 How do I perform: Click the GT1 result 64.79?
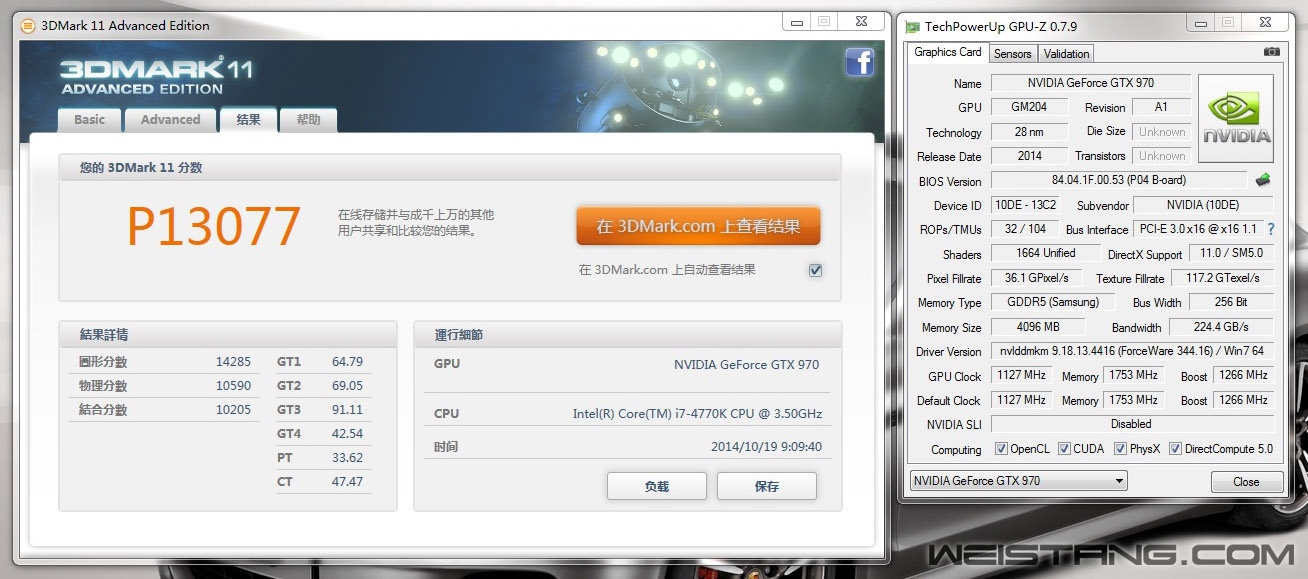tap(347, 362)
